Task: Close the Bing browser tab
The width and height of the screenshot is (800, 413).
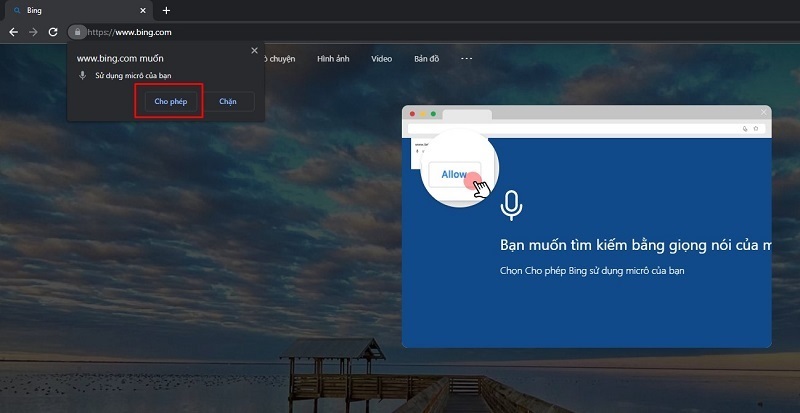Action: (x=143, y=10)
